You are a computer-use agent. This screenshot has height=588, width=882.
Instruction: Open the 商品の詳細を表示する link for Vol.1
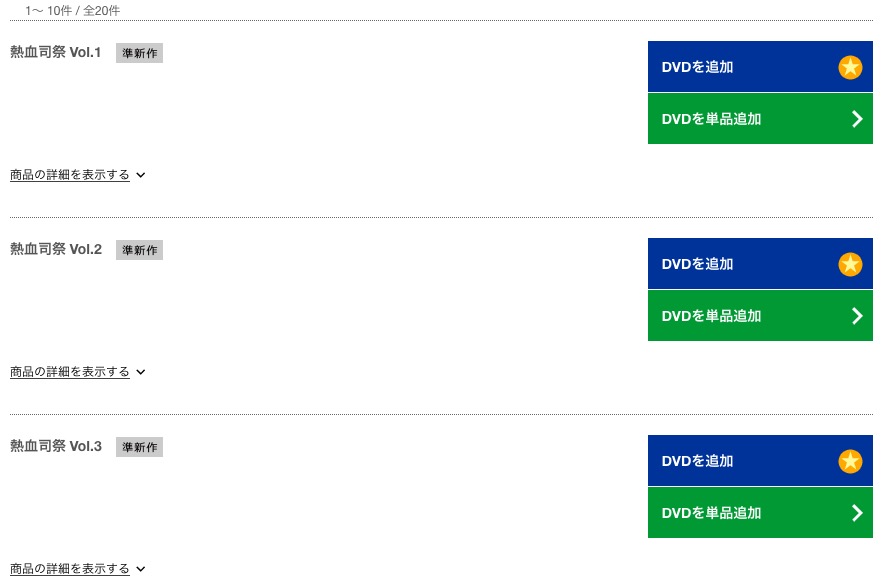(70, 175)
